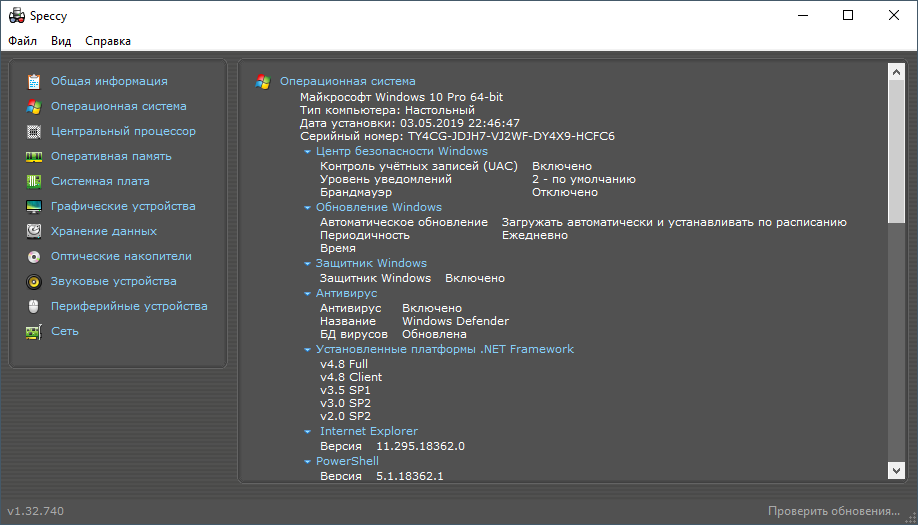Click Майкрософт Windows 10 Pro 64-bit text
The image size is (918, 525).
tap(402, 97)
